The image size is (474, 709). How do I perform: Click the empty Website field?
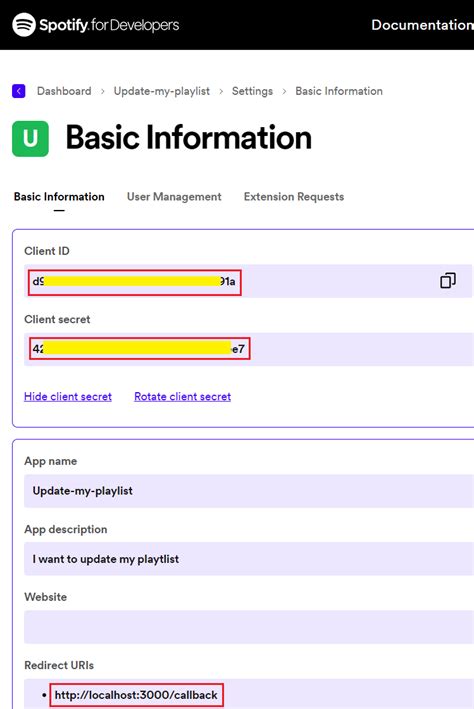click(249, 627)
